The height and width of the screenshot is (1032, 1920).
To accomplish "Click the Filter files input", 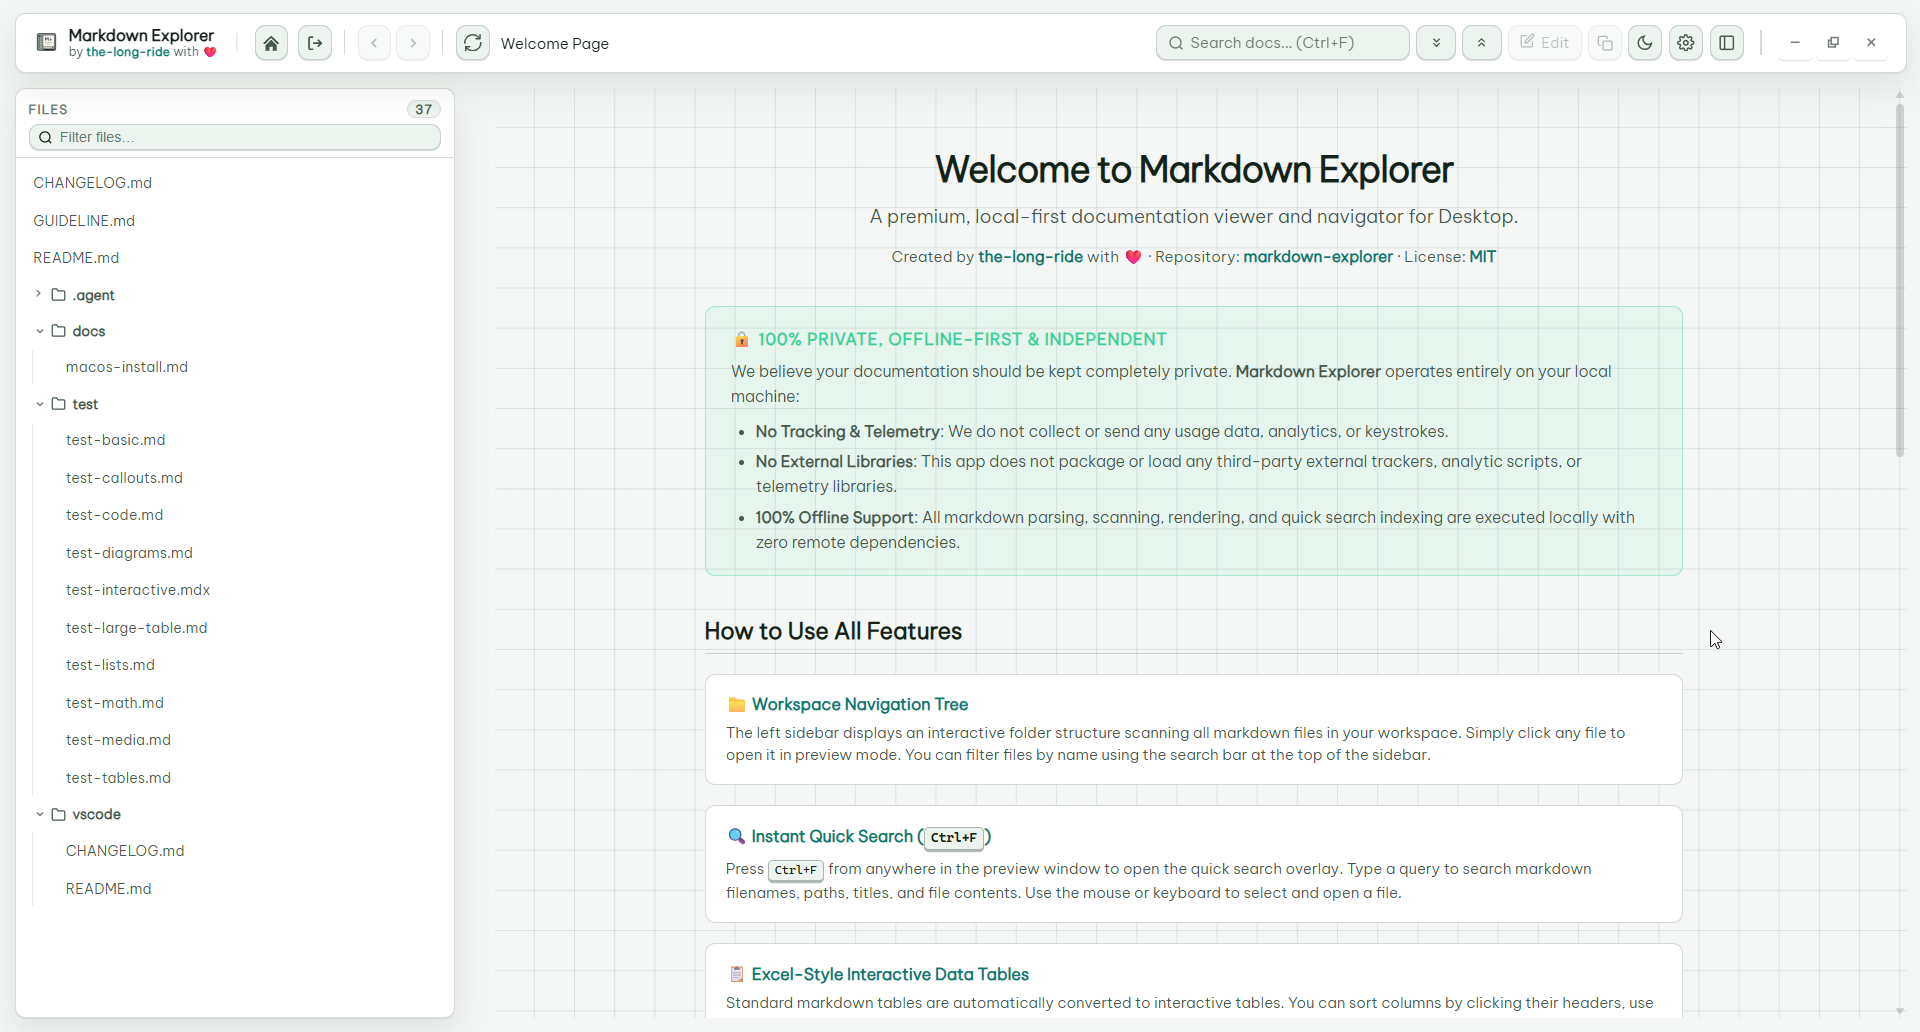I will point(235,137).
